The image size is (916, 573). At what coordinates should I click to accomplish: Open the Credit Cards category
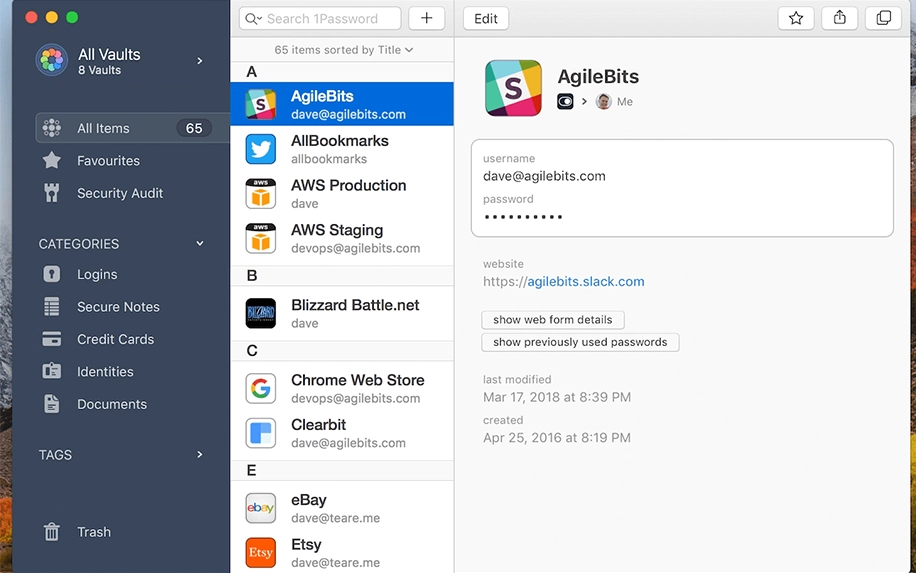[x=116, y=339]
